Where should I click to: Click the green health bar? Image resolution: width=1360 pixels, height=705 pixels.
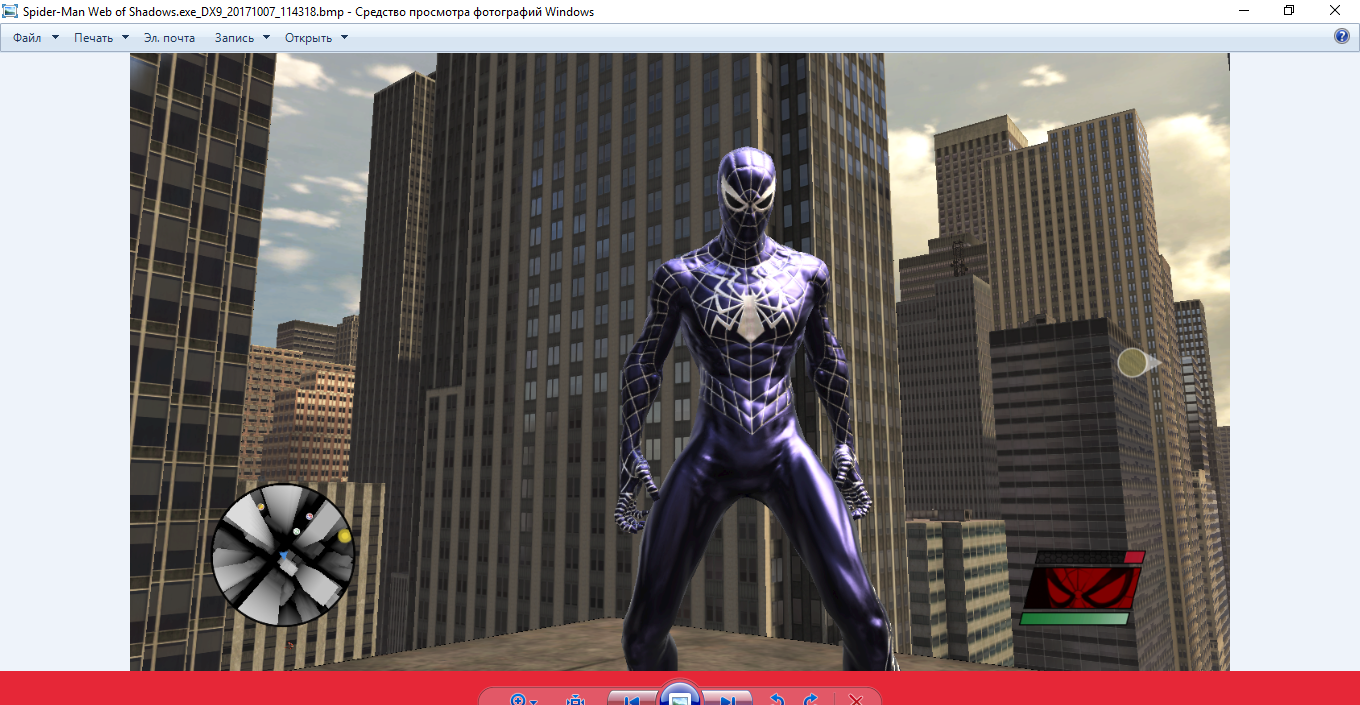(1074, 619)
